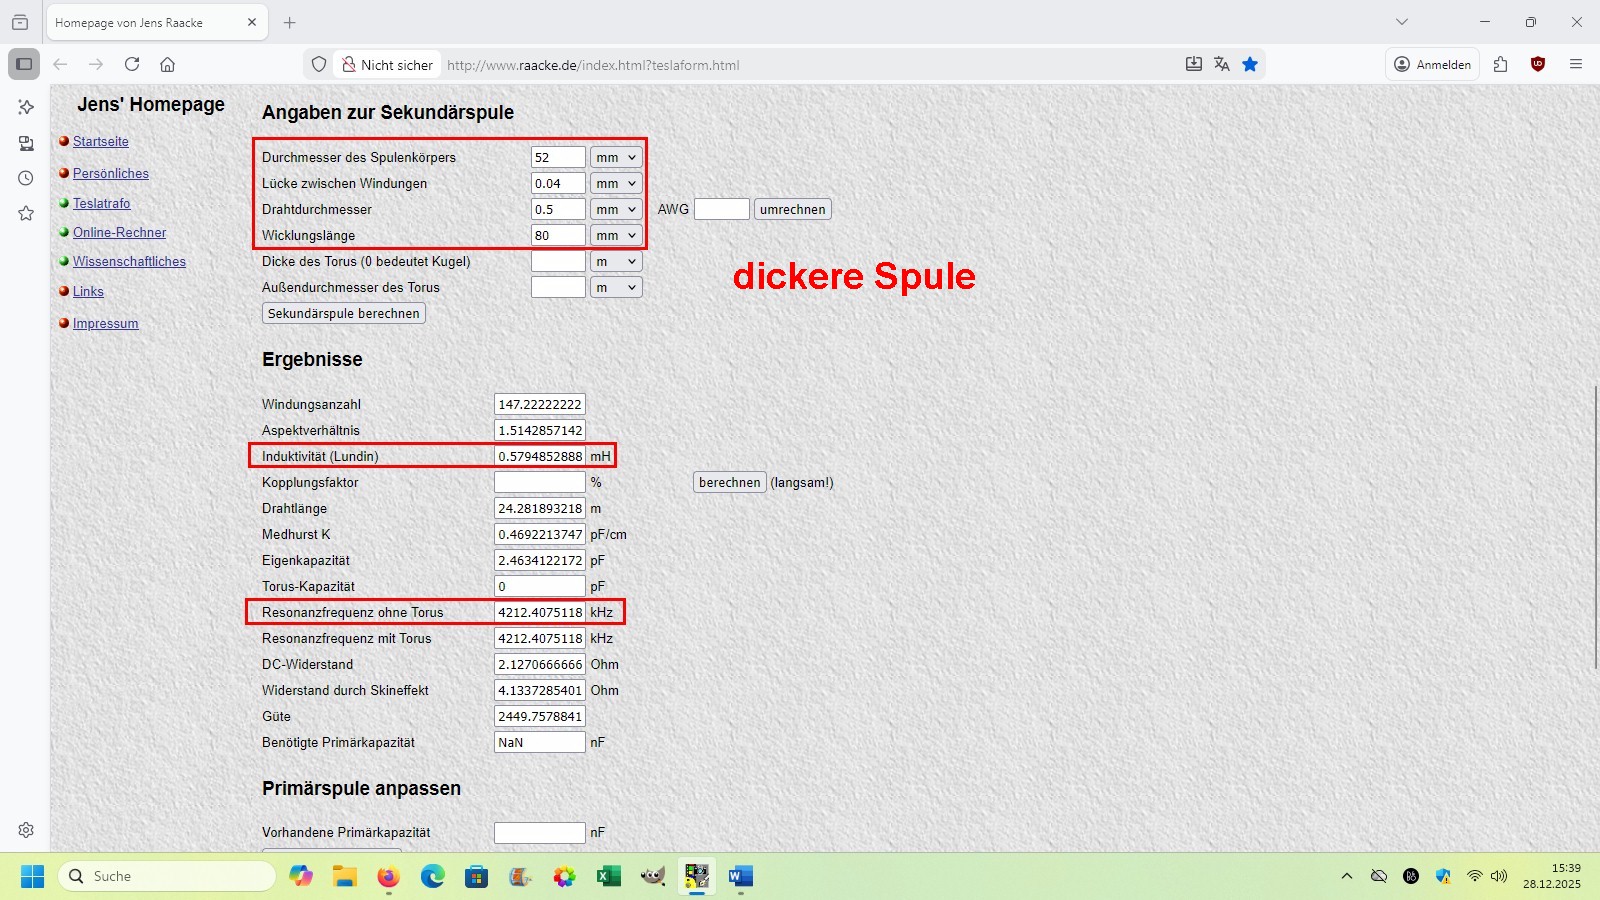Open the page translation icon

tap(1221, 64)
